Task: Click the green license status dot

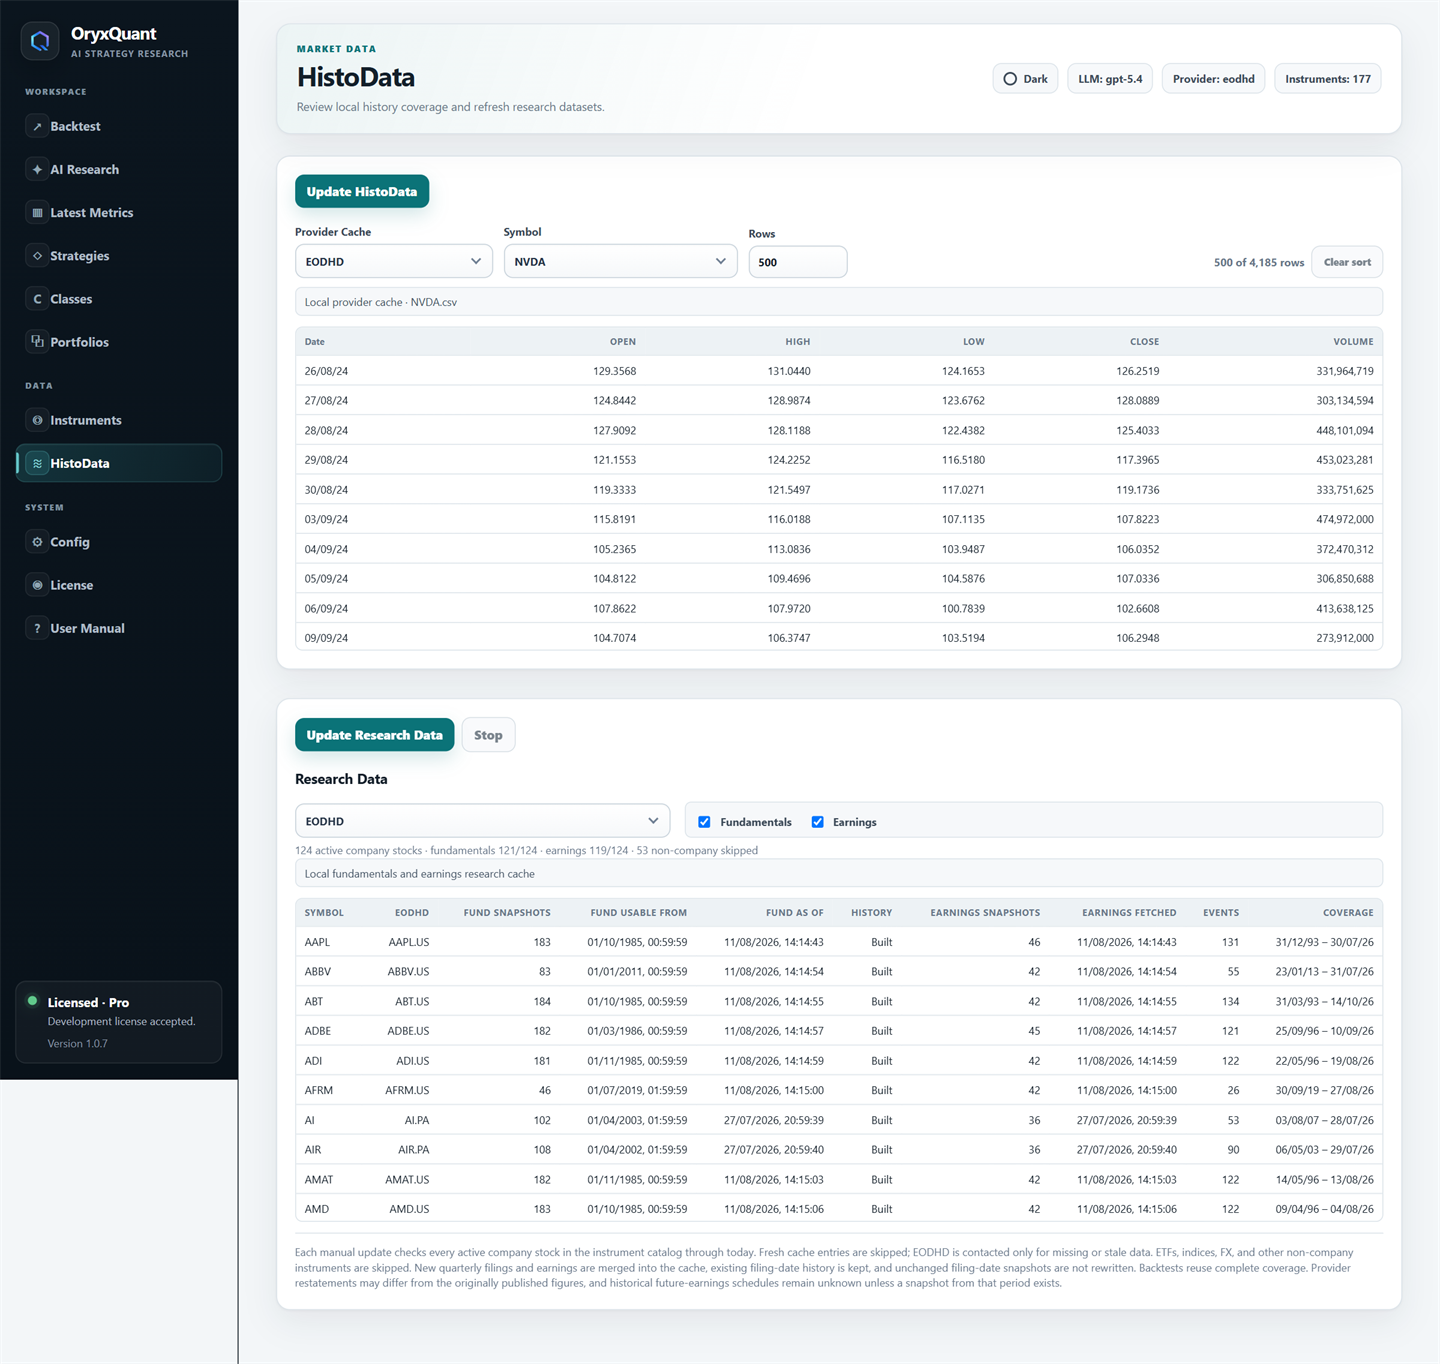Action: [32, 1001]
